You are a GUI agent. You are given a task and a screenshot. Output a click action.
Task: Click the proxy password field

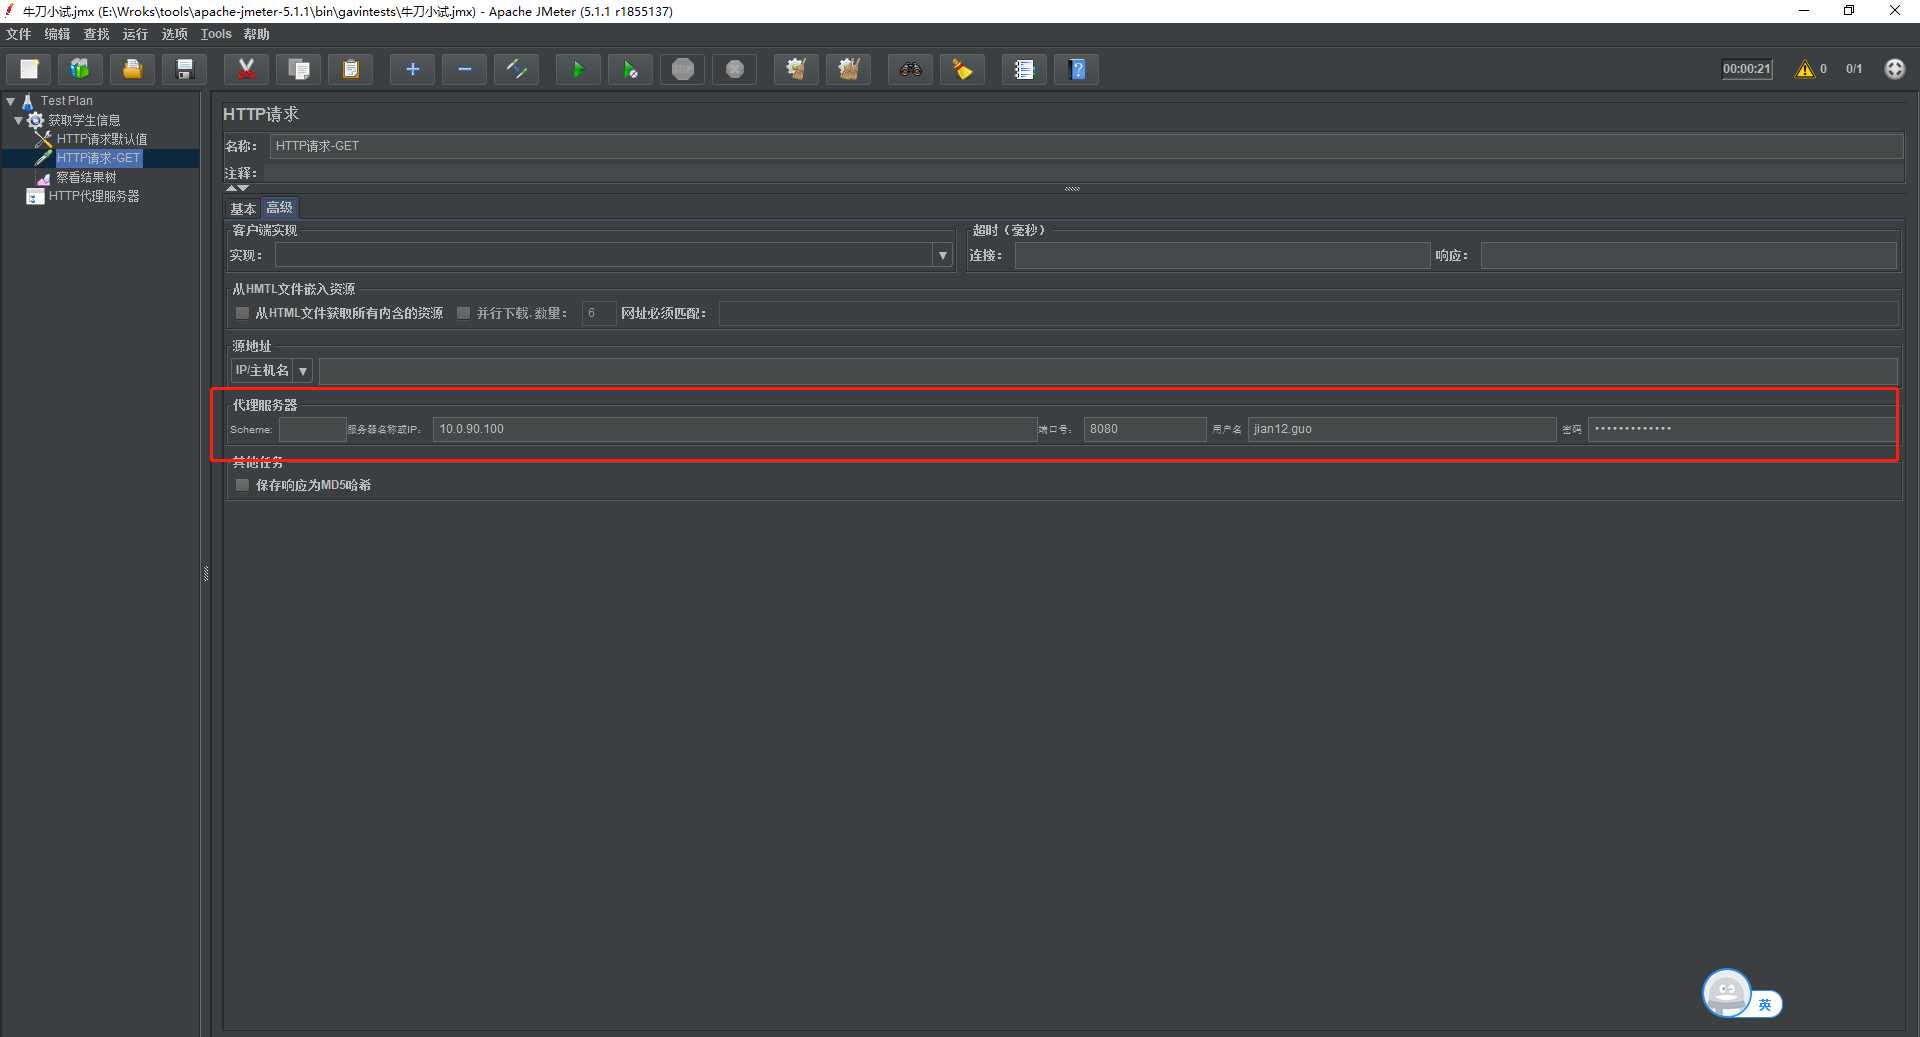(1741, 429)
